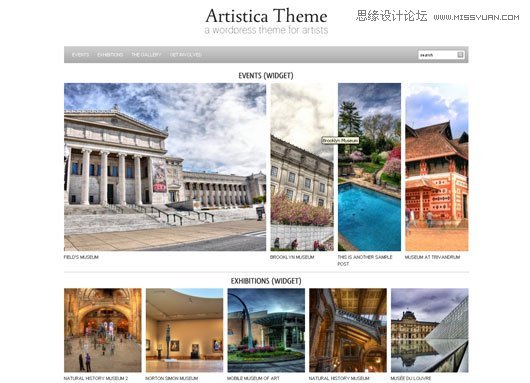Viewport: 530px width, 383px height.
Task: Click the Mobile Museum of Art caption
Action: (x=253, y=378)
